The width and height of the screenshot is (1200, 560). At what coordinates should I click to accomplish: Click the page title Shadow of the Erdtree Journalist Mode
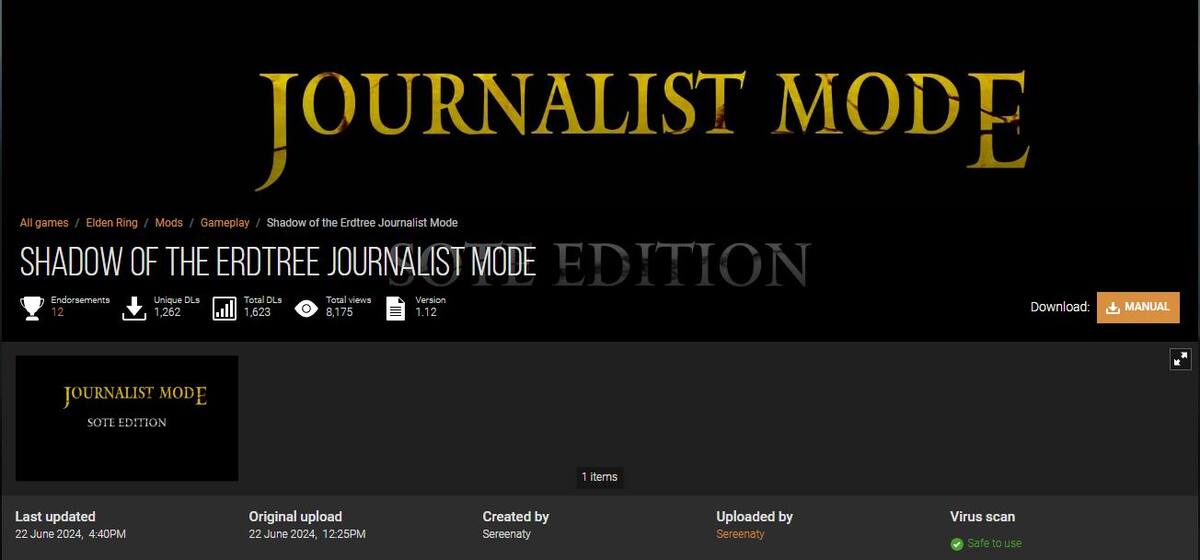278,262
